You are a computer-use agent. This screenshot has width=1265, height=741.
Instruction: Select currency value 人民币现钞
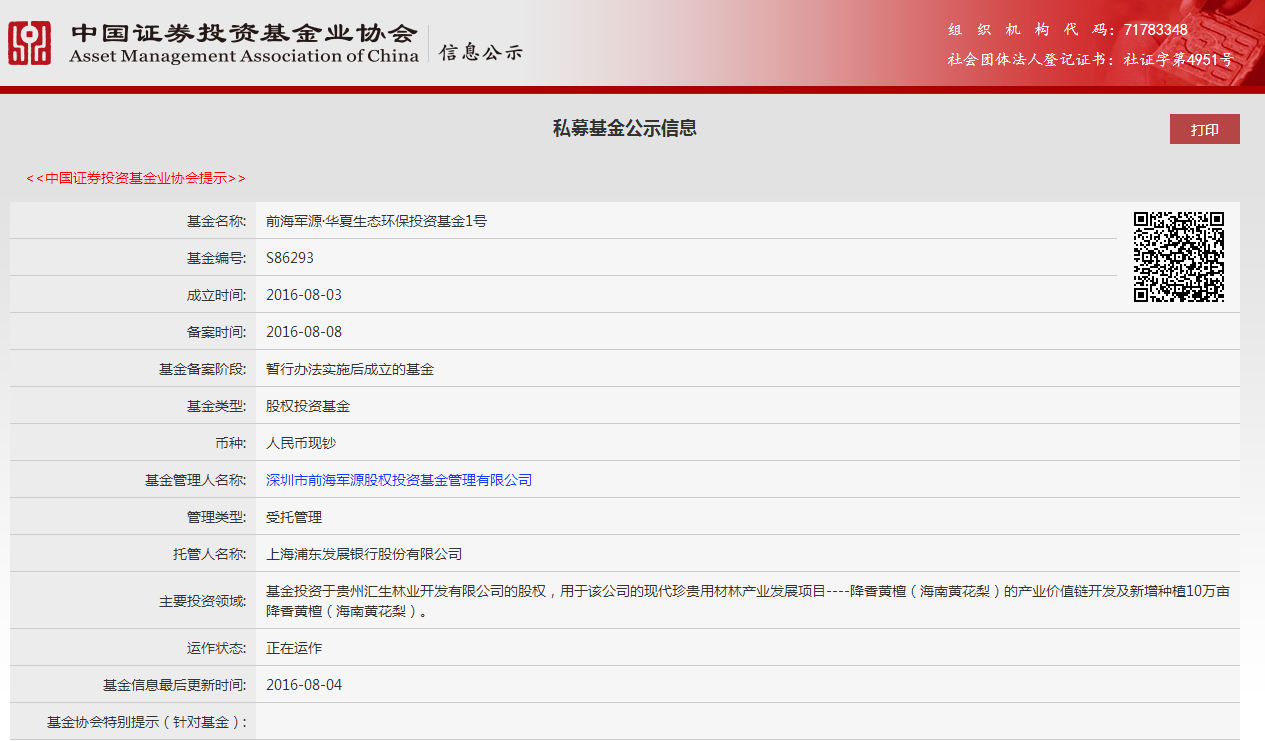point(301,443)
